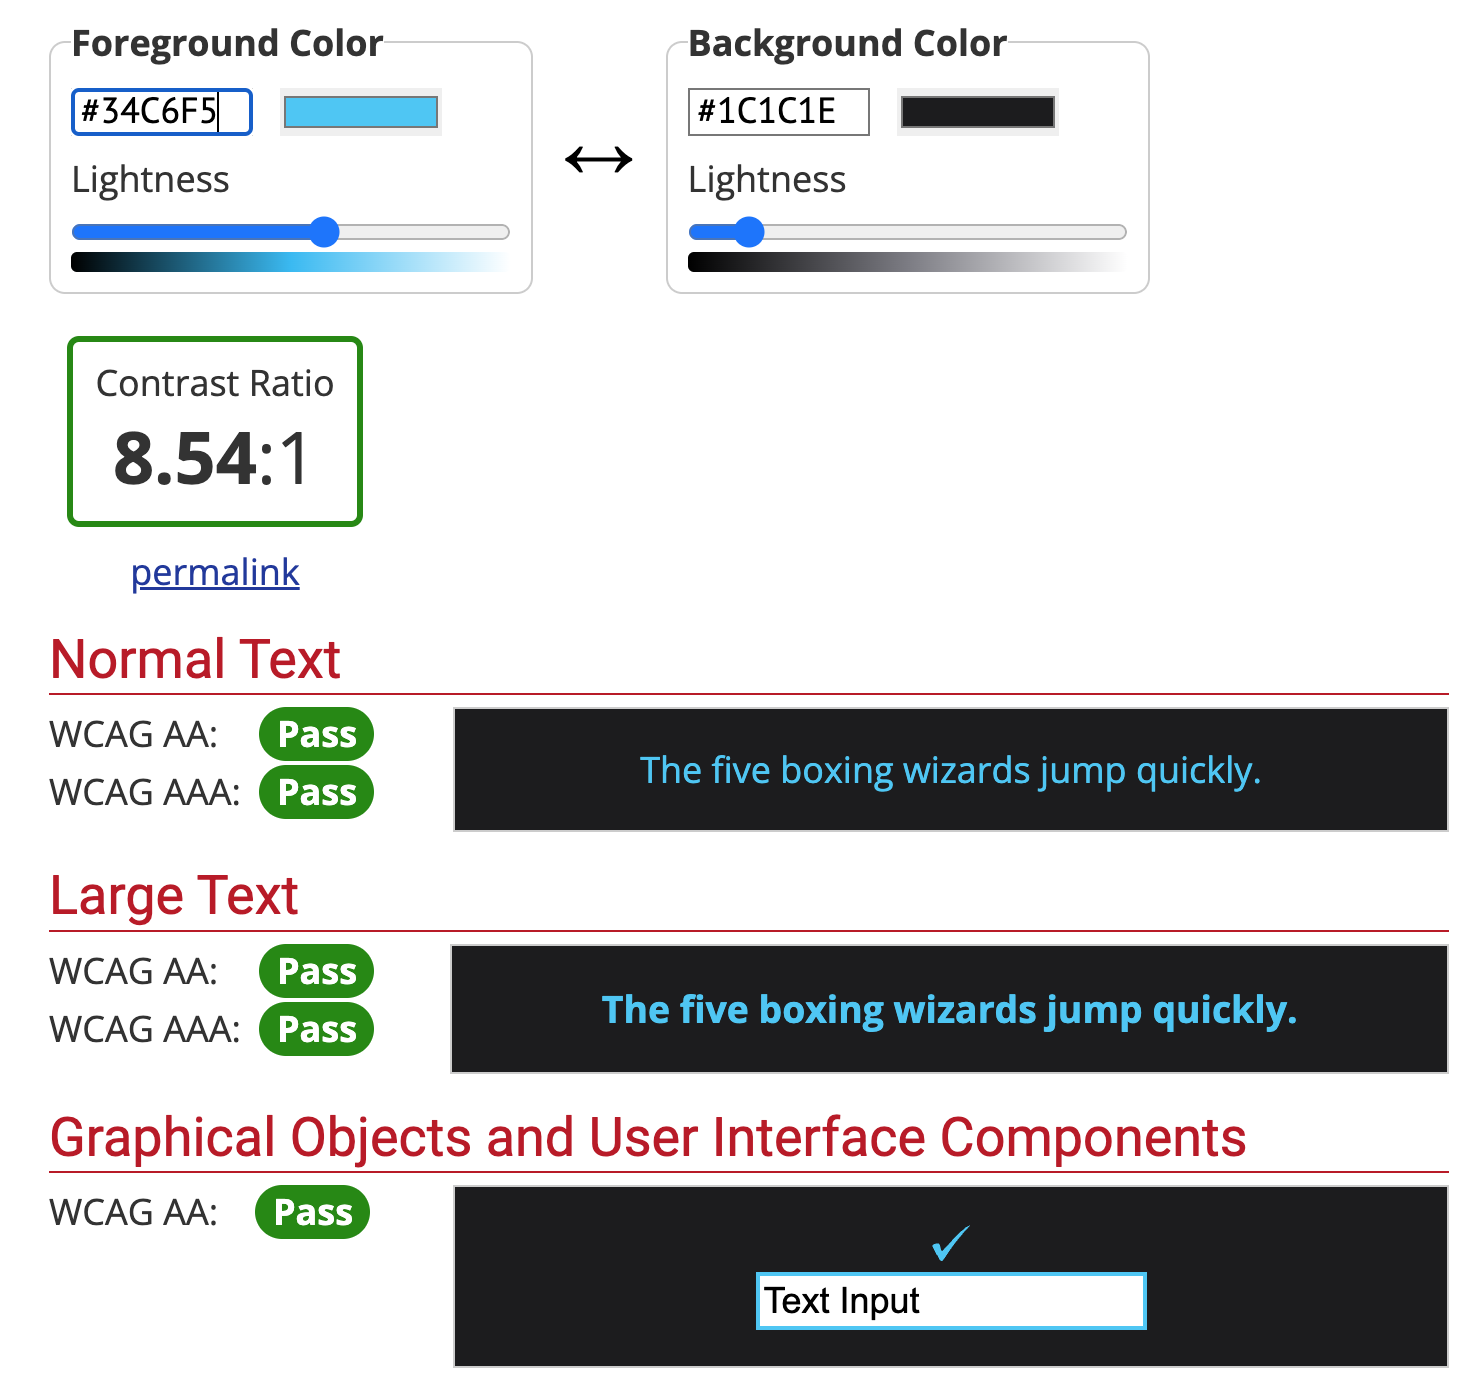Click the Contrast Ratio 8.54:1 result box
This screenshot has width=1480, height=1388.
pyautogui.click(x=215, y=432)
